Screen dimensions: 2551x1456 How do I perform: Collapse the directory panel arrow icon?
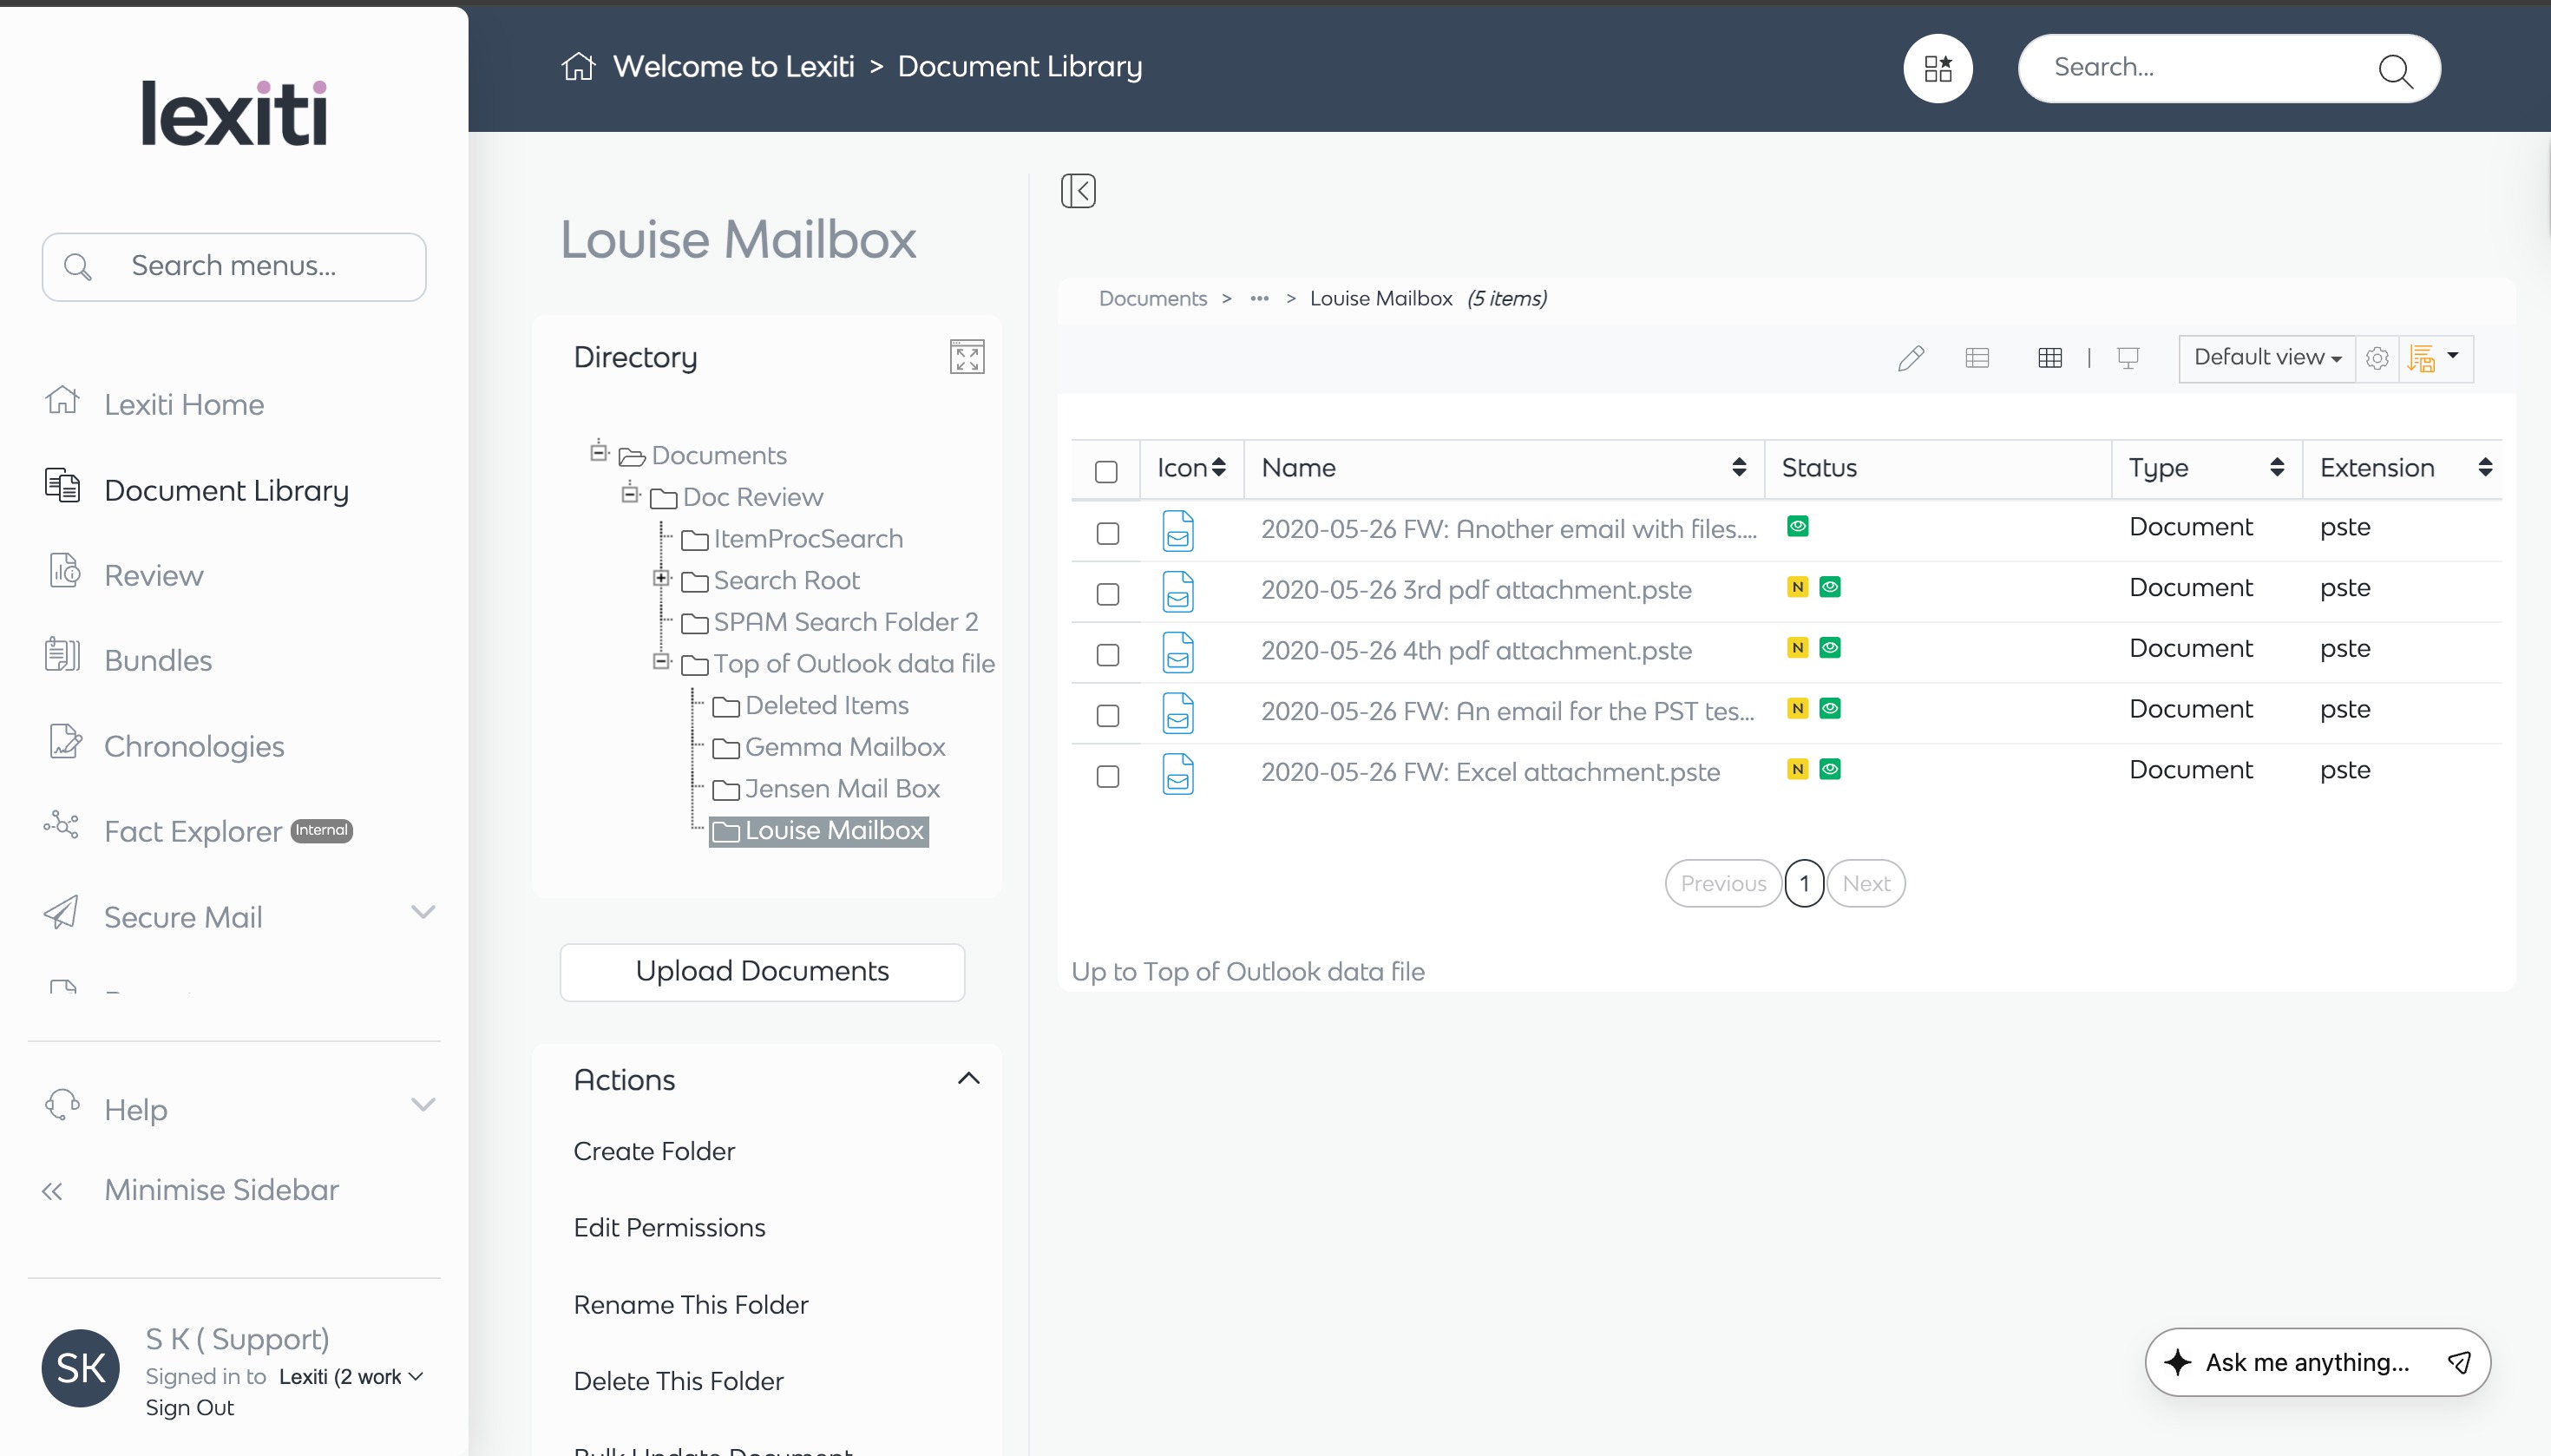pyautogui.click(x=1078, y=190)
